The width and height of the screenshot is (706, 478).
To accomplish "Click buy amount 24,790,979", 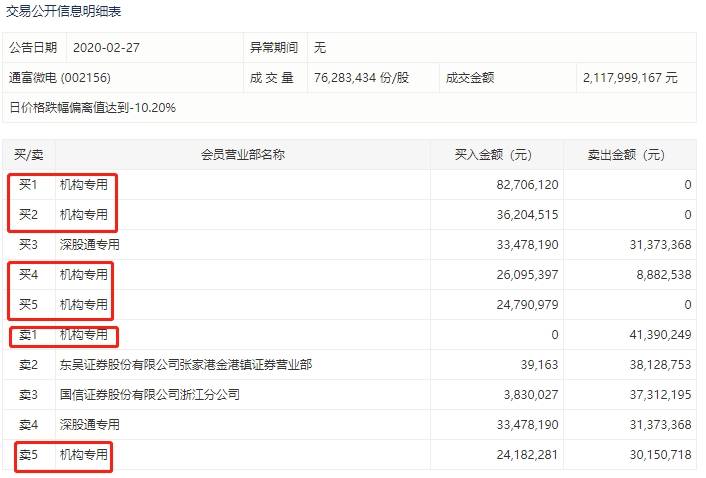I will 527,305.
